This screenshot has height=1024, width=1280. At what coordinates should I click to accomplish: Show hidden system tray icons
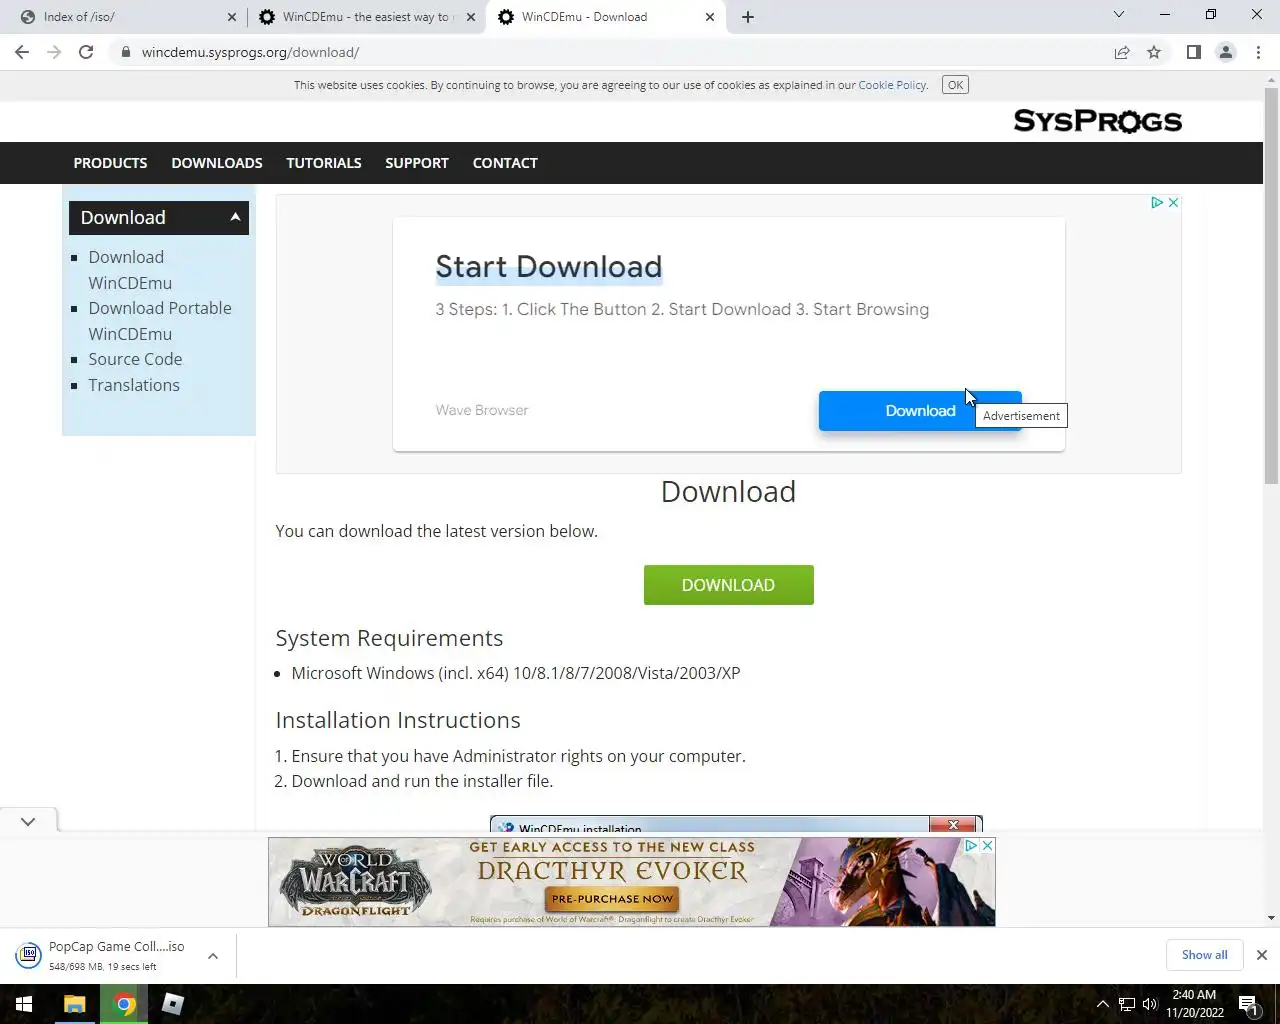tap(1102, 1004)
